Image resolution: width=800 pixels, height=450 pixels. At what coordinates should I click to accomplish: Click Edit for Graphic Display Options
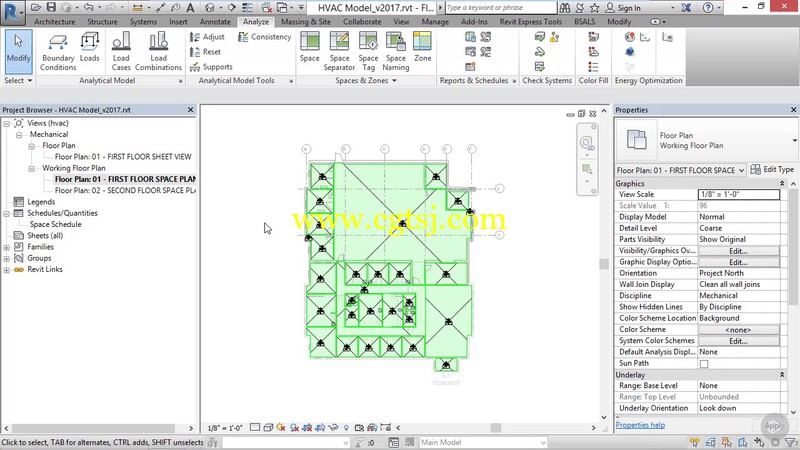pos(738,262)
